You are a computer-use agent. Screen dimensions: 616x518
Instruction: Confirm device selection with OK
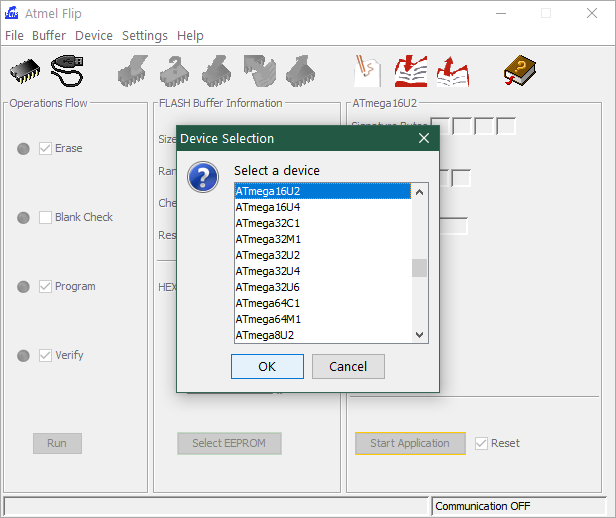(267, 366)
